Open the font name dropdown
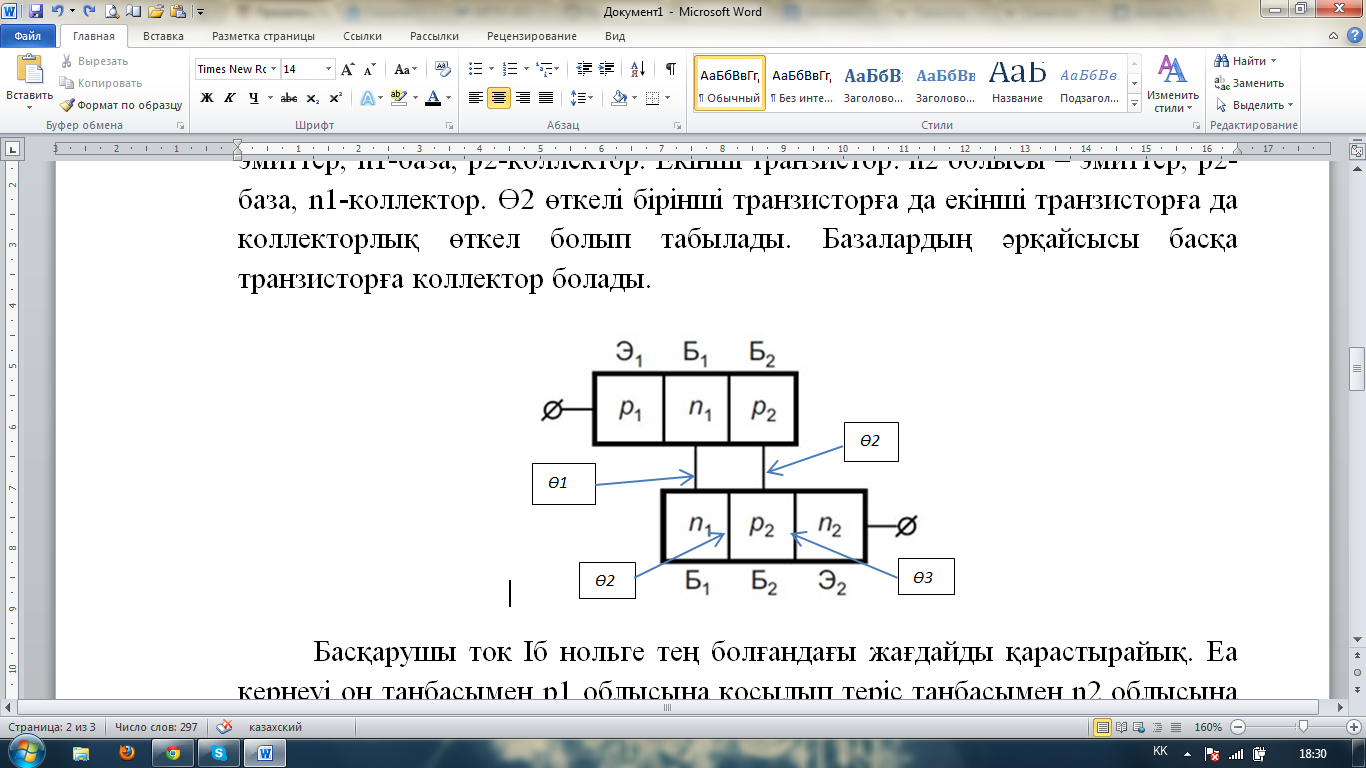The width and height of the screenshot is (1366, 768). [273, 69]
